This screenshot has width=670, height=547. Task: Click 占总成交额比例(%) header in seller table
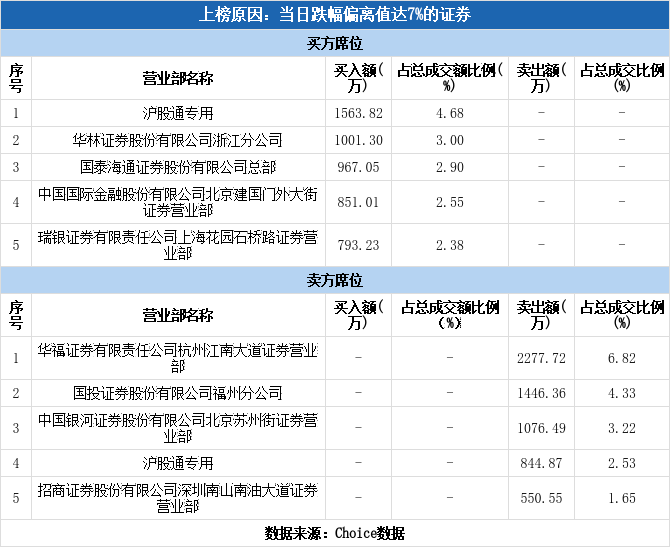coord(450,315)
